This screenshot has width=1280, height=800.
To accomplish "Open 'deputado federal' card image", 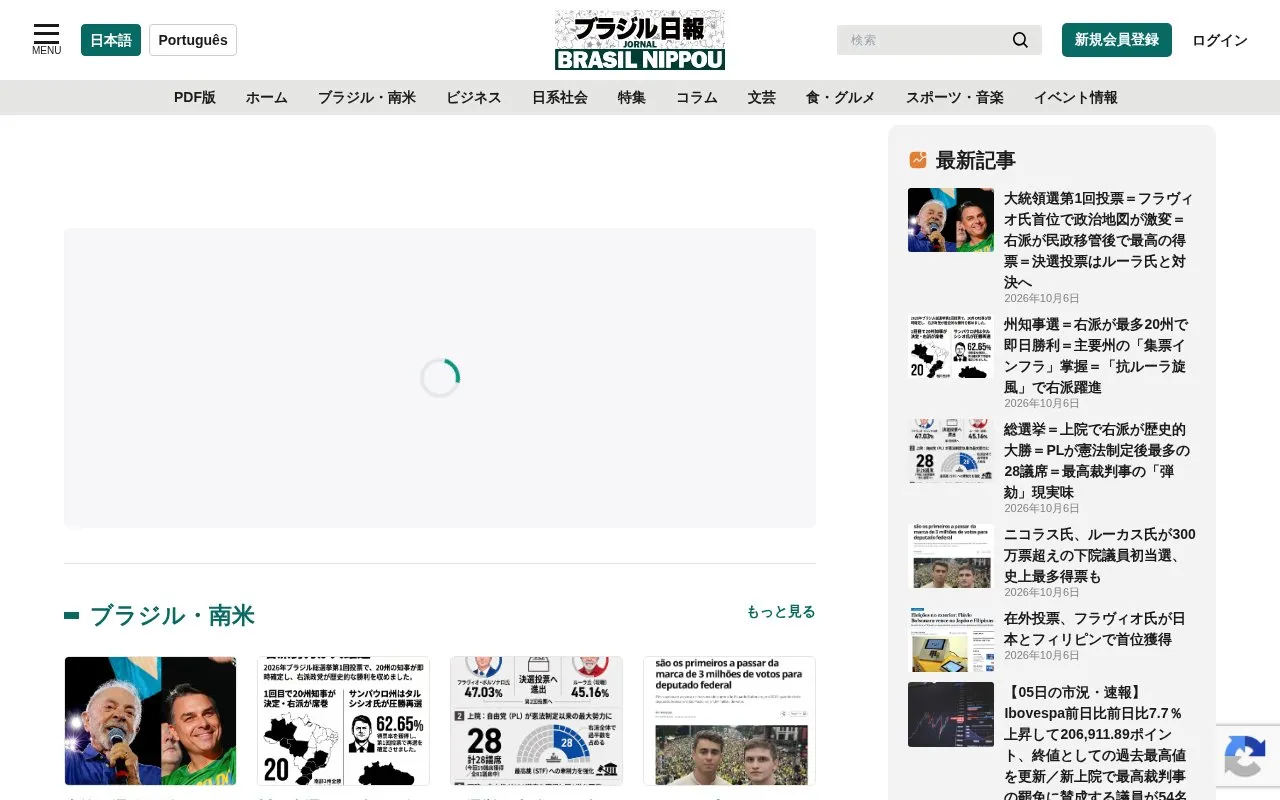I will tap(729, 721).
